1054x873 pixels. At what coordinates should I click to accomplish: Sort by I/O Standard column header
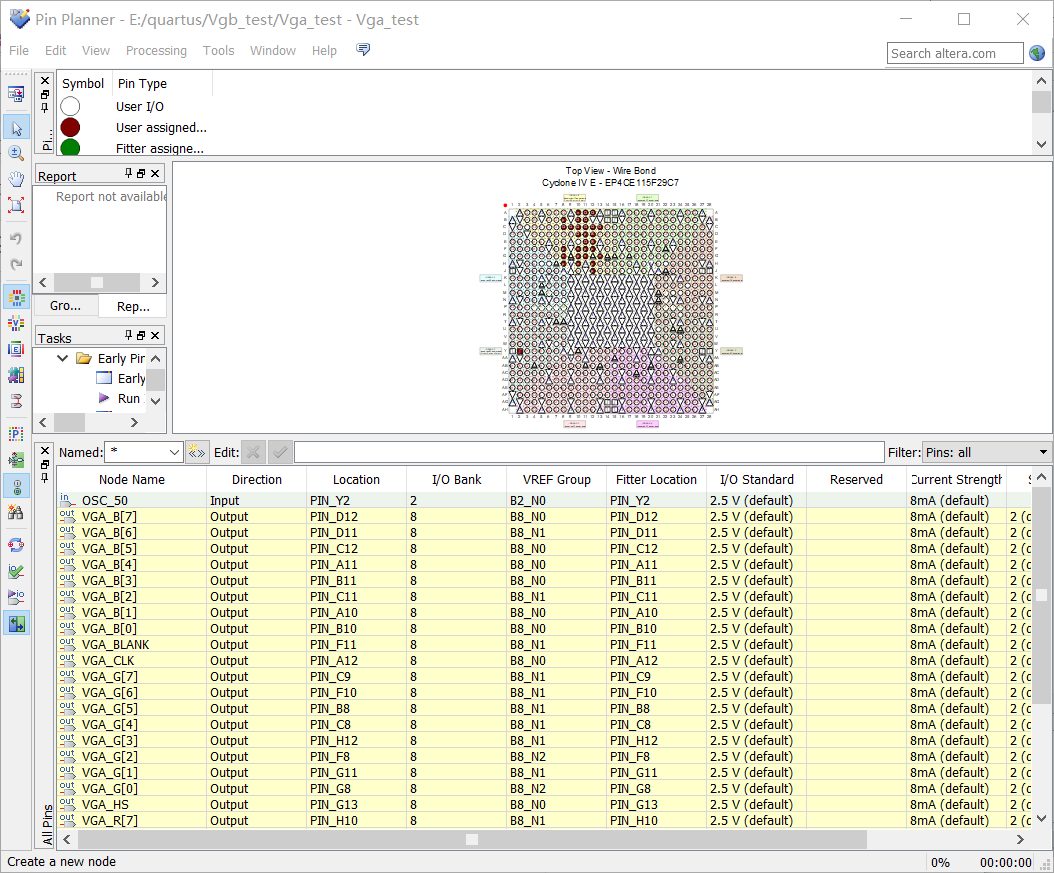tap(757, 479)
